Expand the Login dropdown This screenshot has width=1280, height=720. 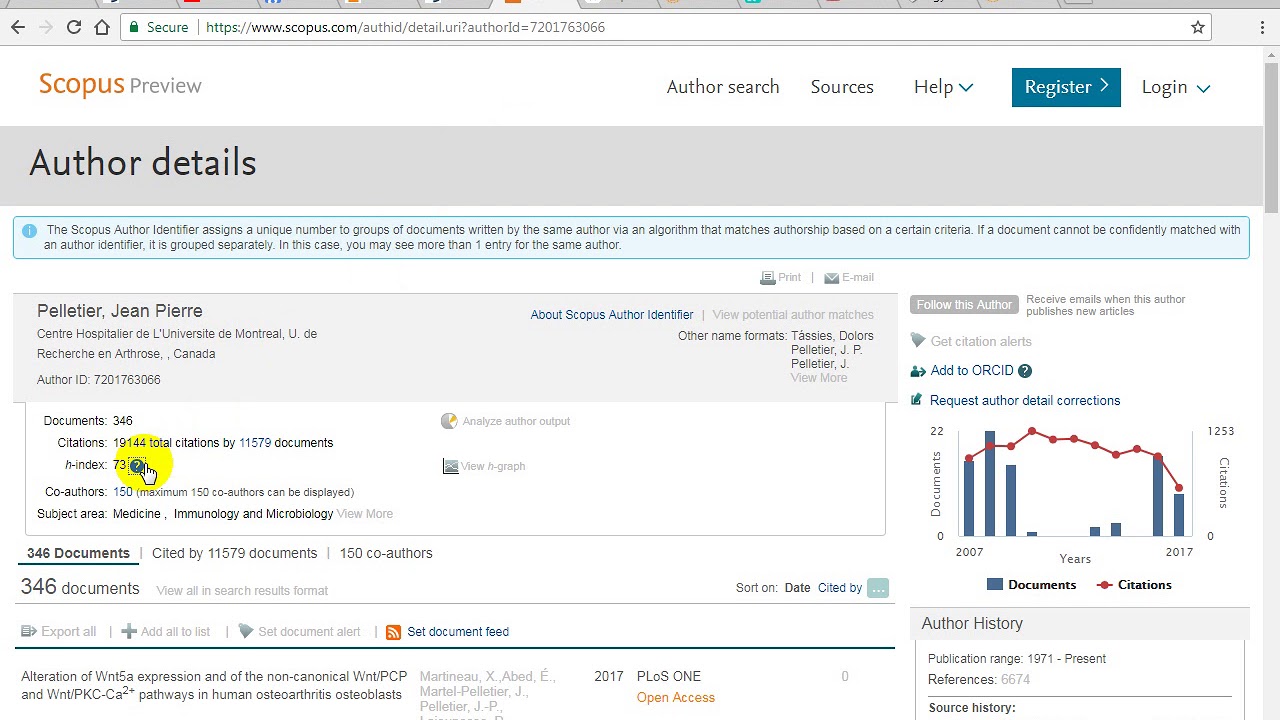pos(1175,87)
